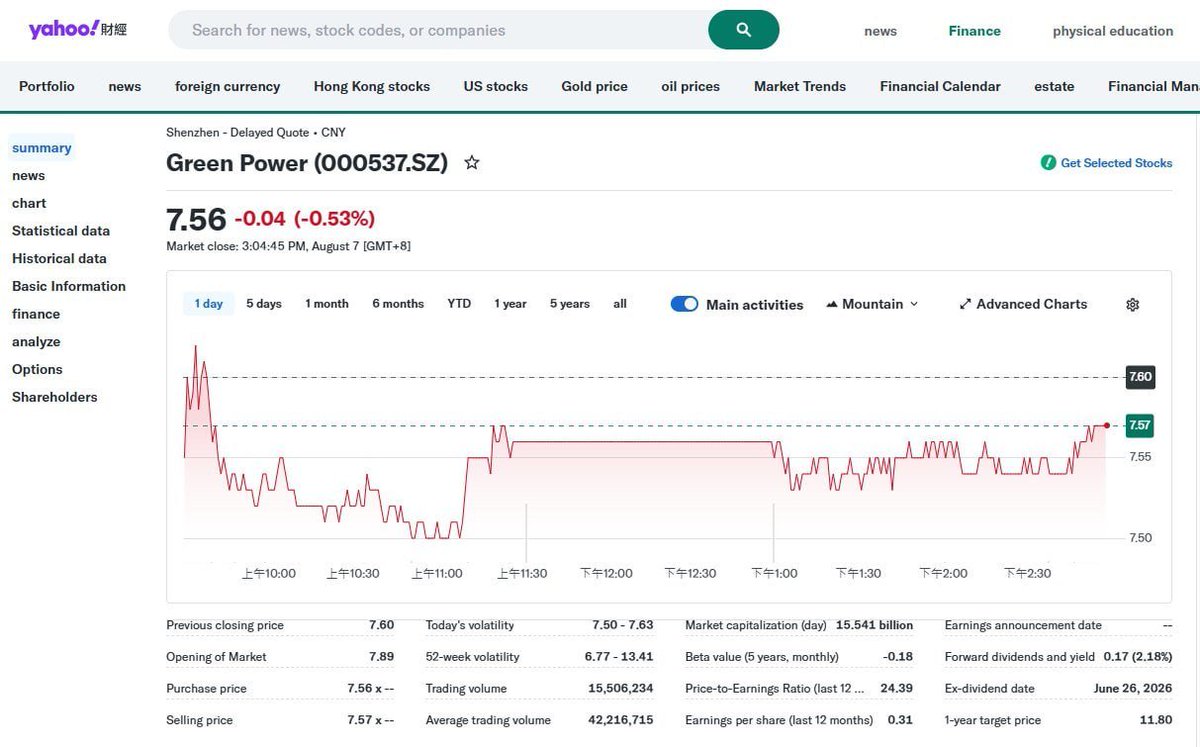1200x747 pixels.
Task: Open Basic Information in sidebar
Action: [x=69, y=286]
